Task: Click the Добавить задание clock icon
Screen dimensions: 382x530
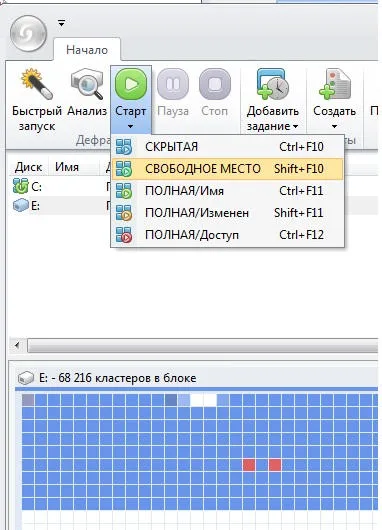Action: point(272,85)
